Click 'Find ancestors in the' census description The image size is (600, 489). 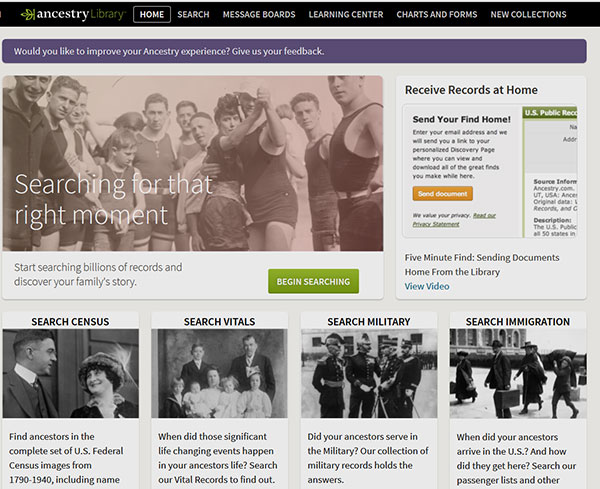pos(66,458)
